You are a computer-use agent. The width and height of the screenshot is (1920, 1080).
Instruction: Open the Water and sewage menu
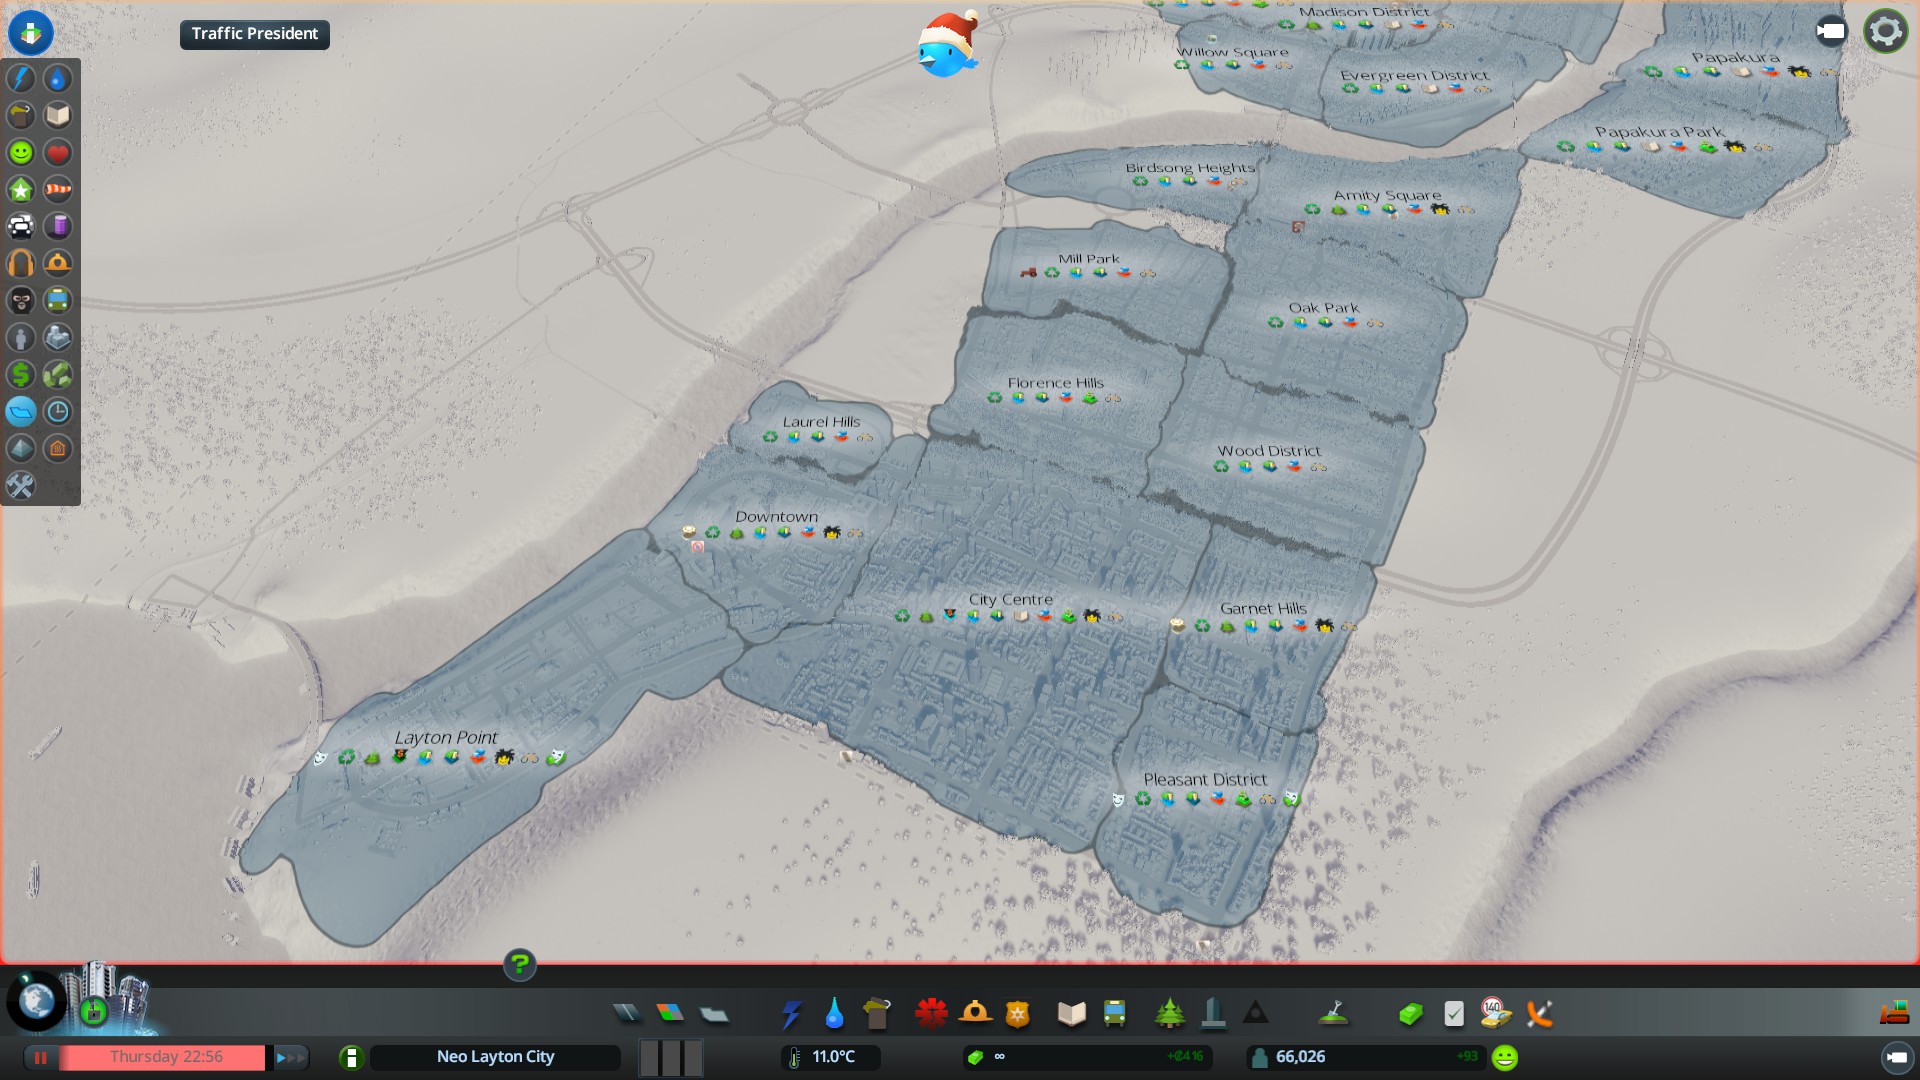(x=834, y=1014)
